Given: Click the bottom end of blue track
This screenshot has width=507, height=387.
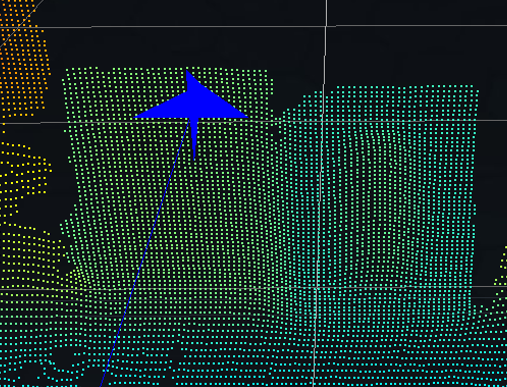Looking at the screenshot, I should coord(101,384).
